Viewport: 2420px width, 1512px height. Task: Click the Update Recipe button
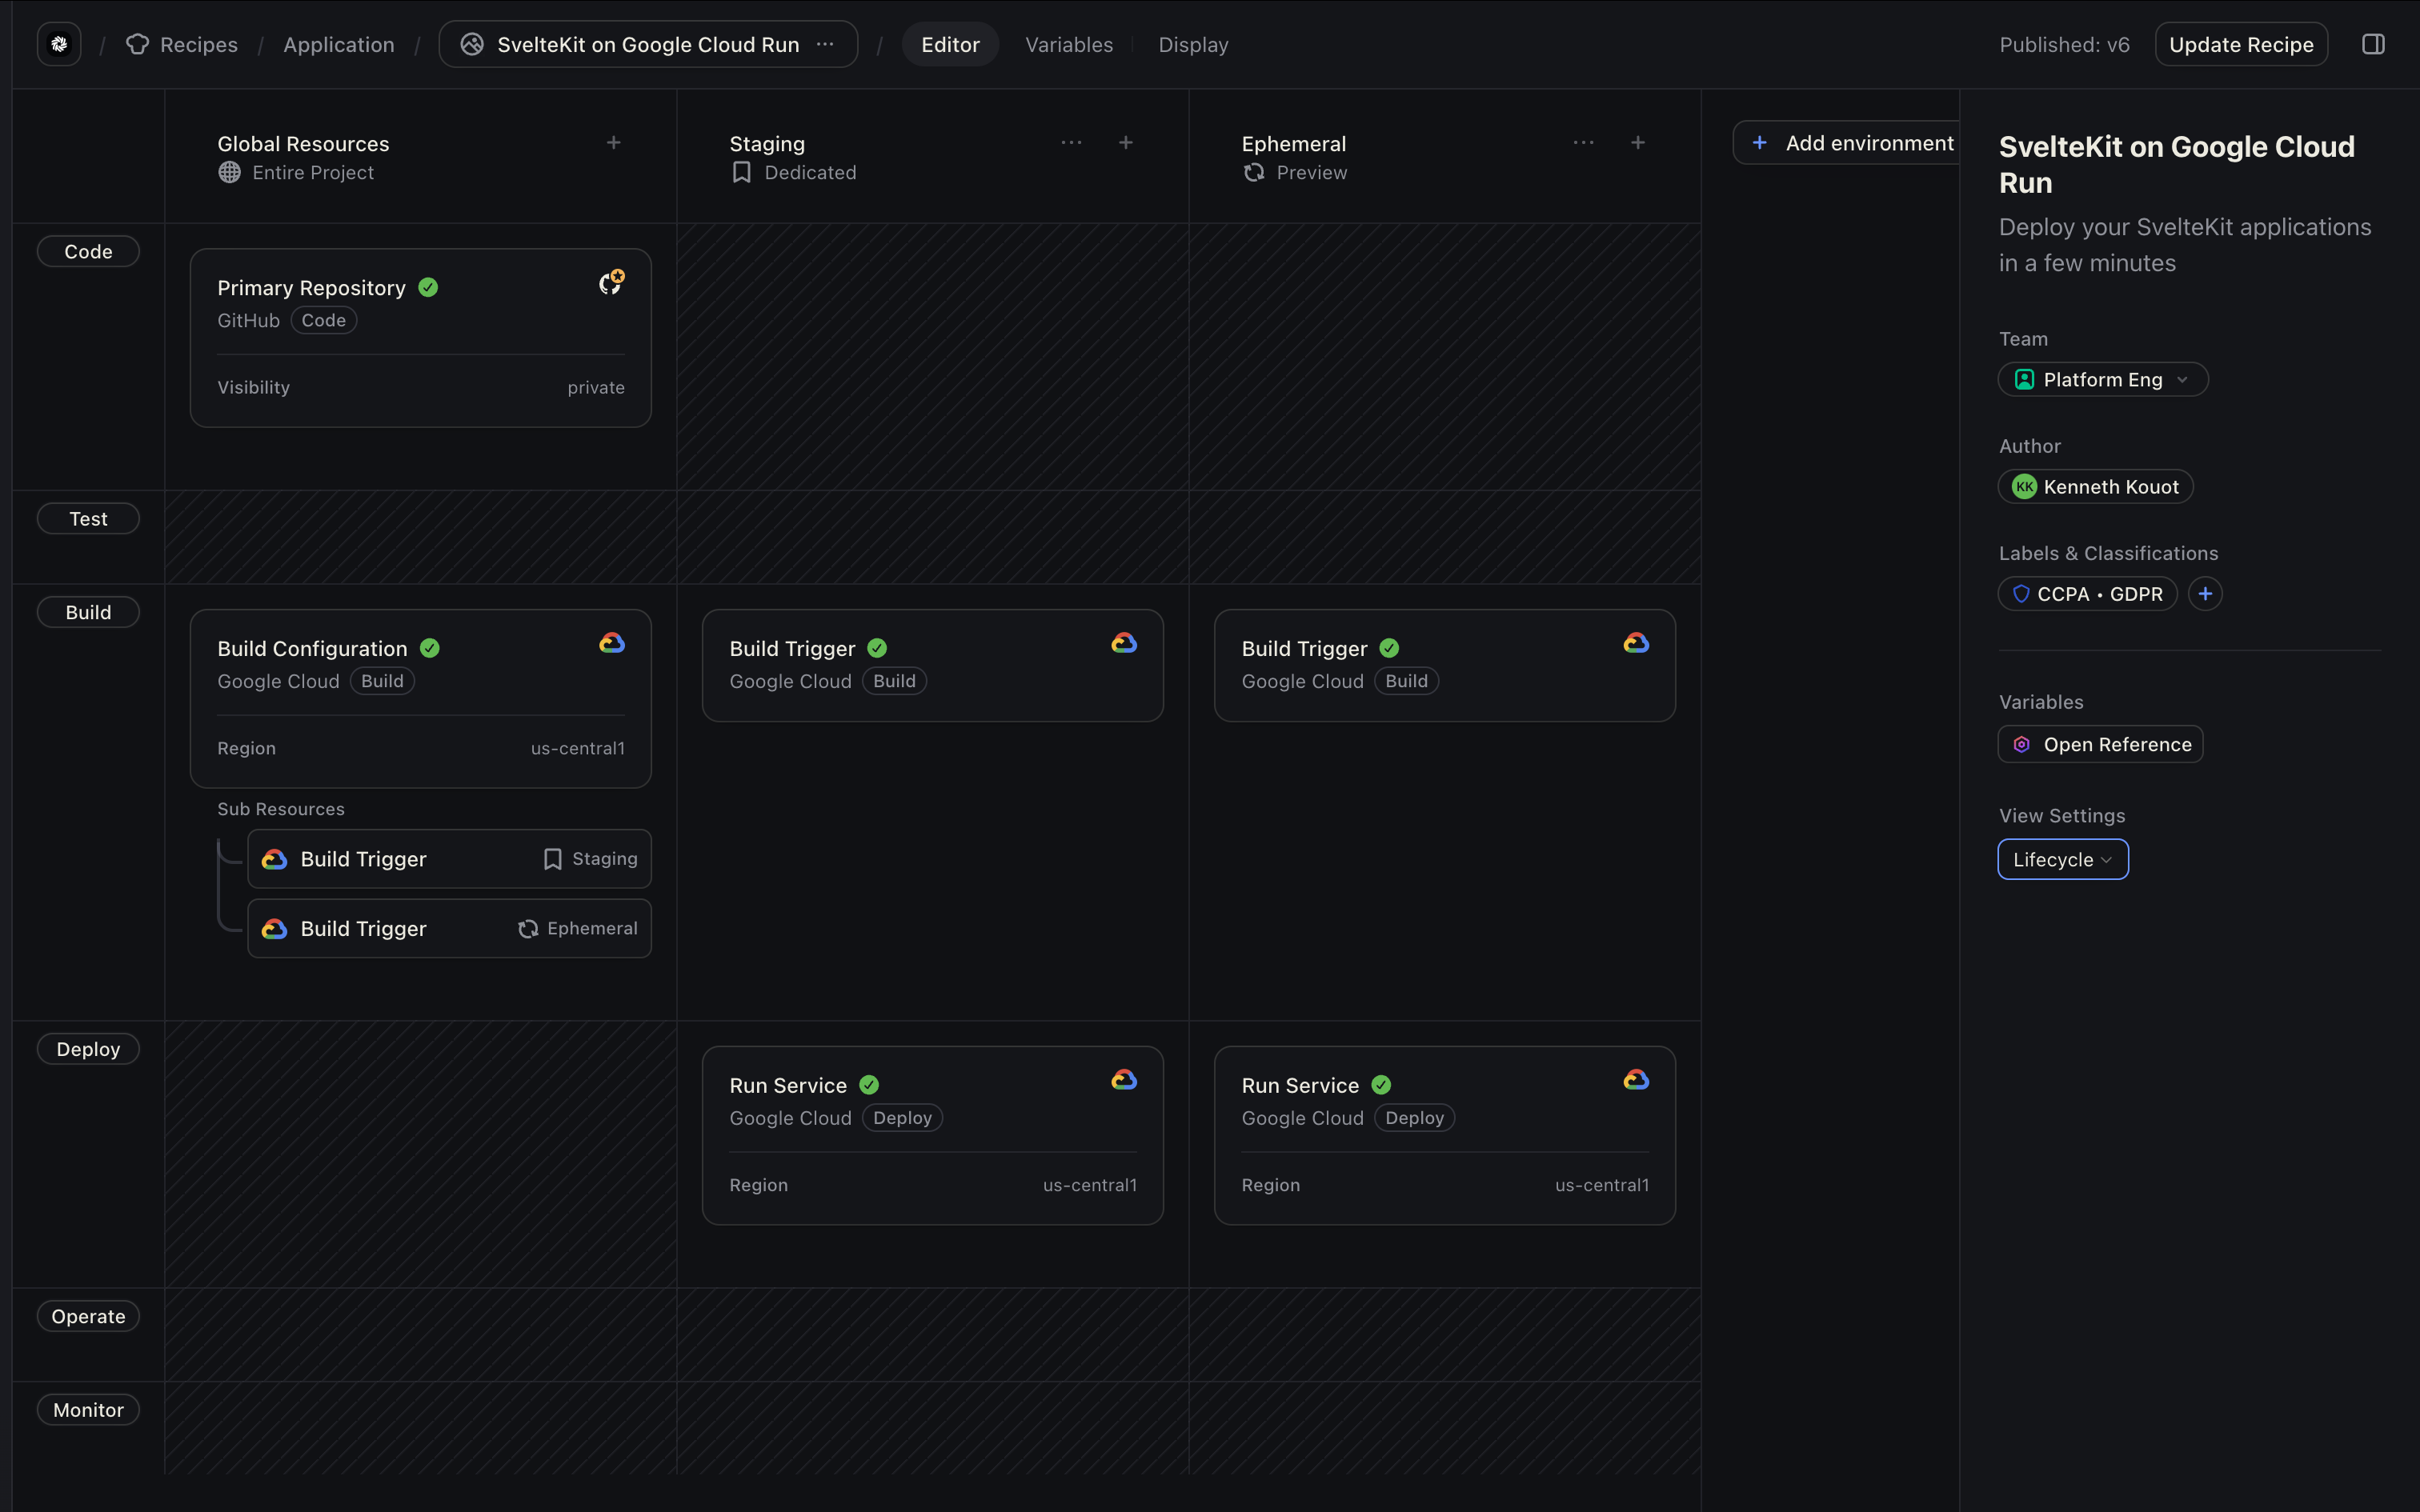coord(2240,45)
